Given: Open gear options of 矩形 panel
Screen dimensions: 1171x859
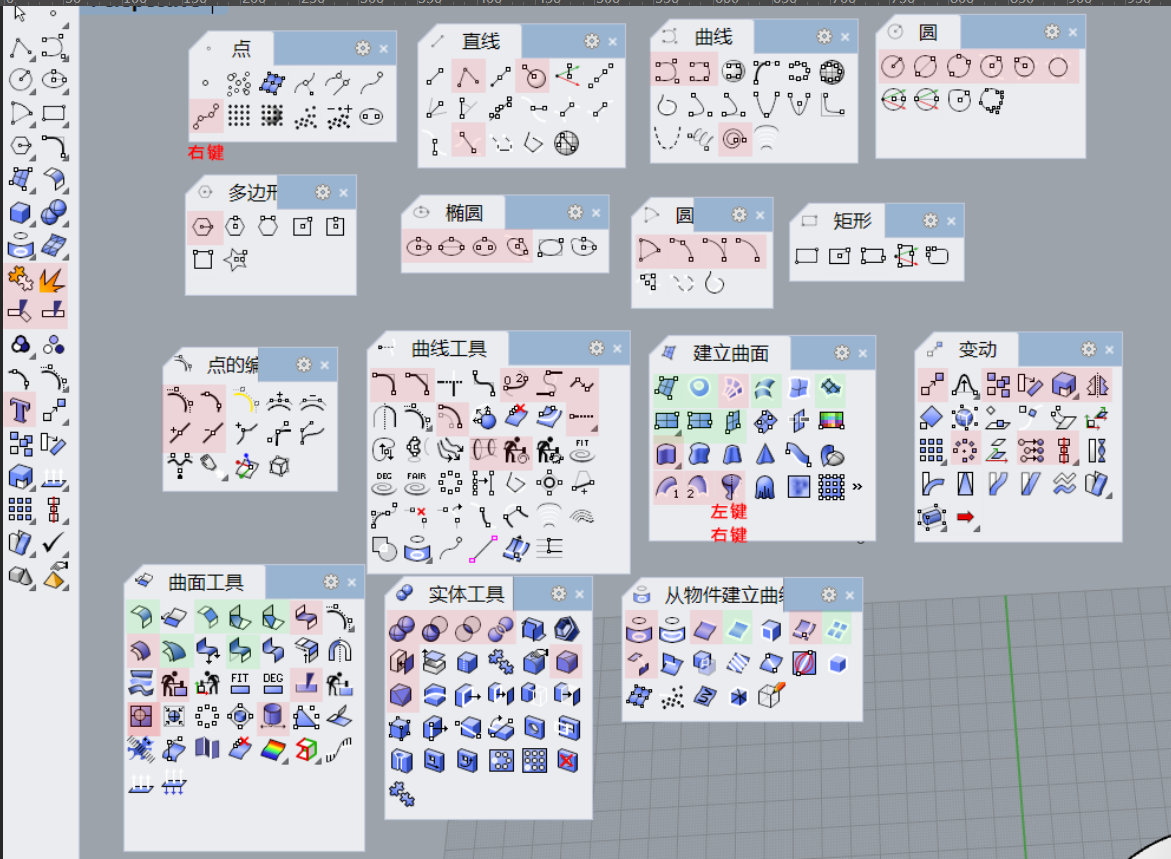Looking at the screenshot, I should [931, 220].
